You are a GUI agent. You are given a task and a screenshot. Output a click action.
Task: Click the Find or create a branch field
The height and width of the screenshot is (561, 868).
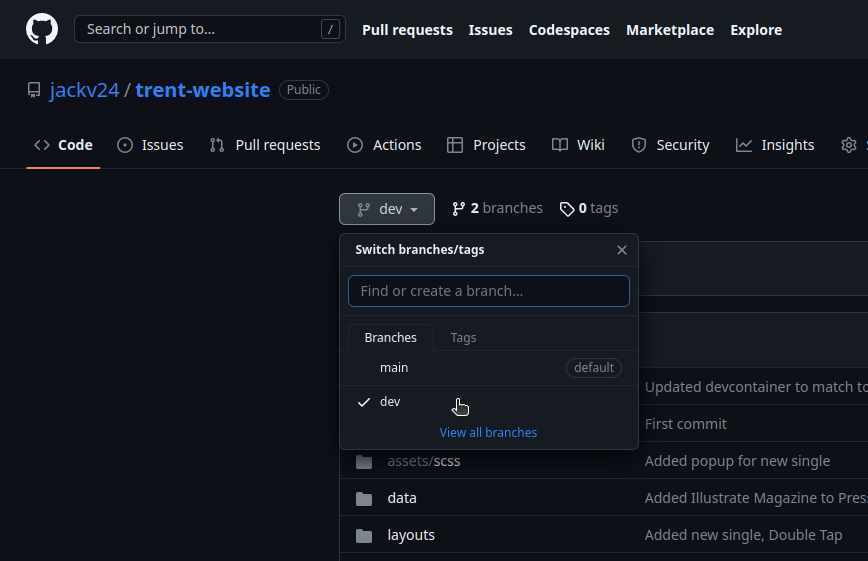tap(489, 291)
